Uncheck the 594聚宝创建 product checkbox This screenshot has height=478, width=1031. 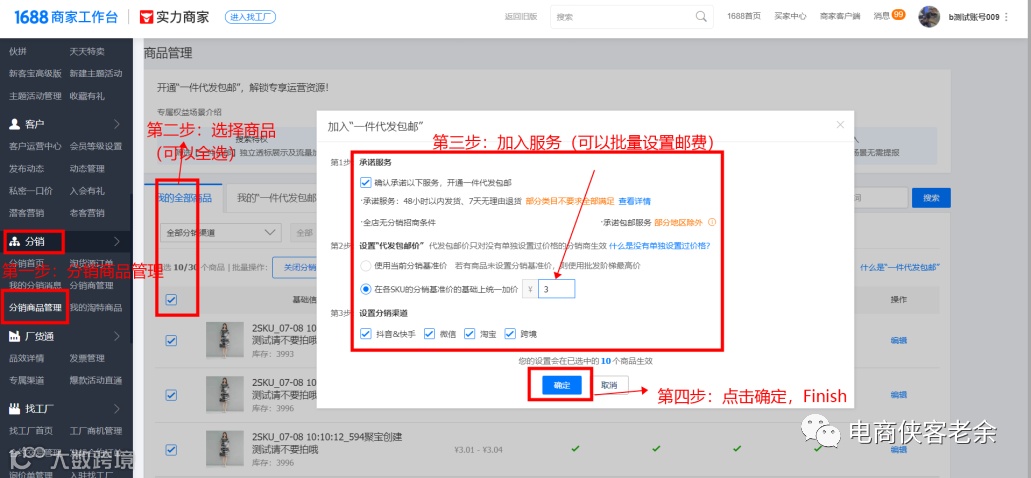(171, 449)
